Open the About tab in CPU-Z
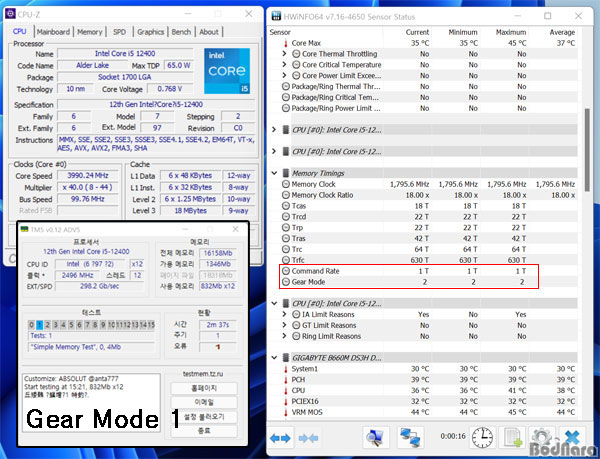 [209, 32]
